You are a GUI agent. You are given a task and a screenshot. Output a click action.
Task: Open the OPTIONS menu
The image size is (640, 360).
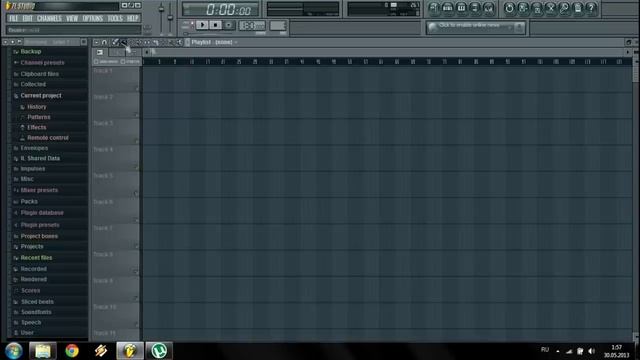pyautogui.click(x=93, y=18)
